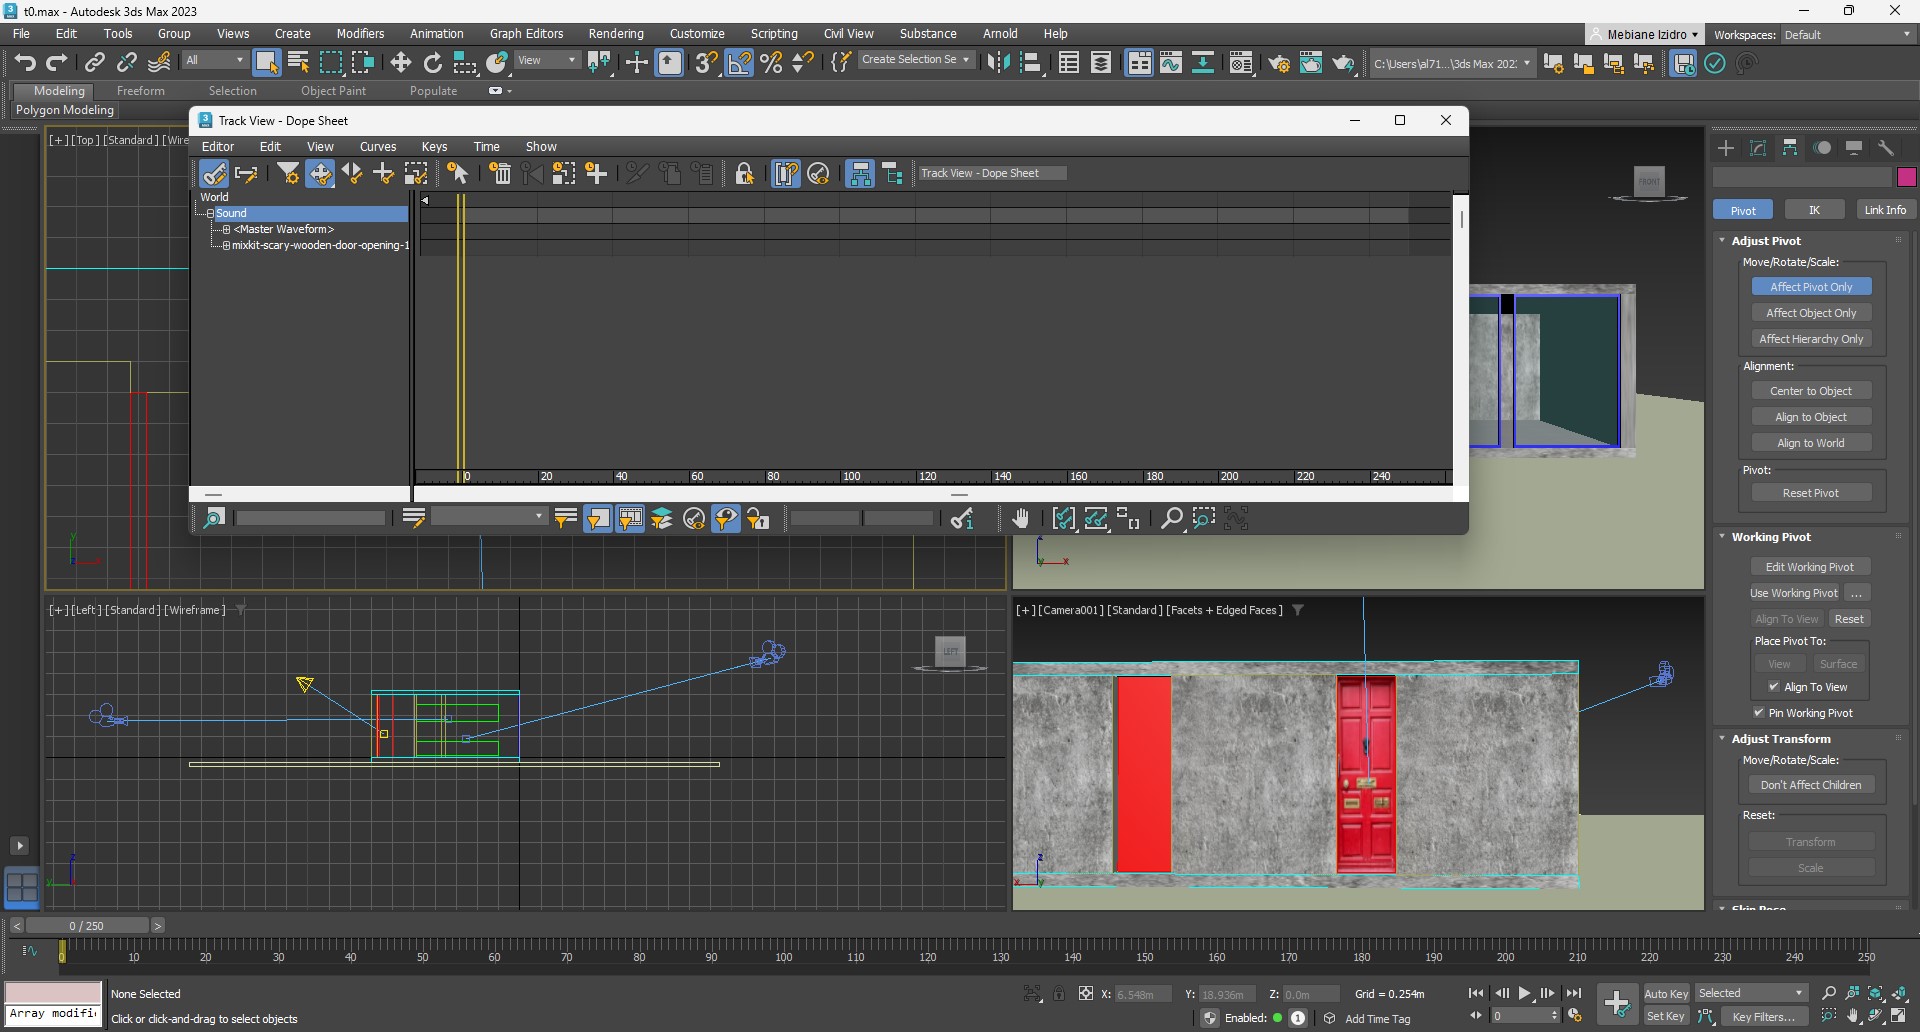The width and height of the screenshot is (1920, 1032).
Task: Click the Center to Object button
Action: [x=1810, y=391]
